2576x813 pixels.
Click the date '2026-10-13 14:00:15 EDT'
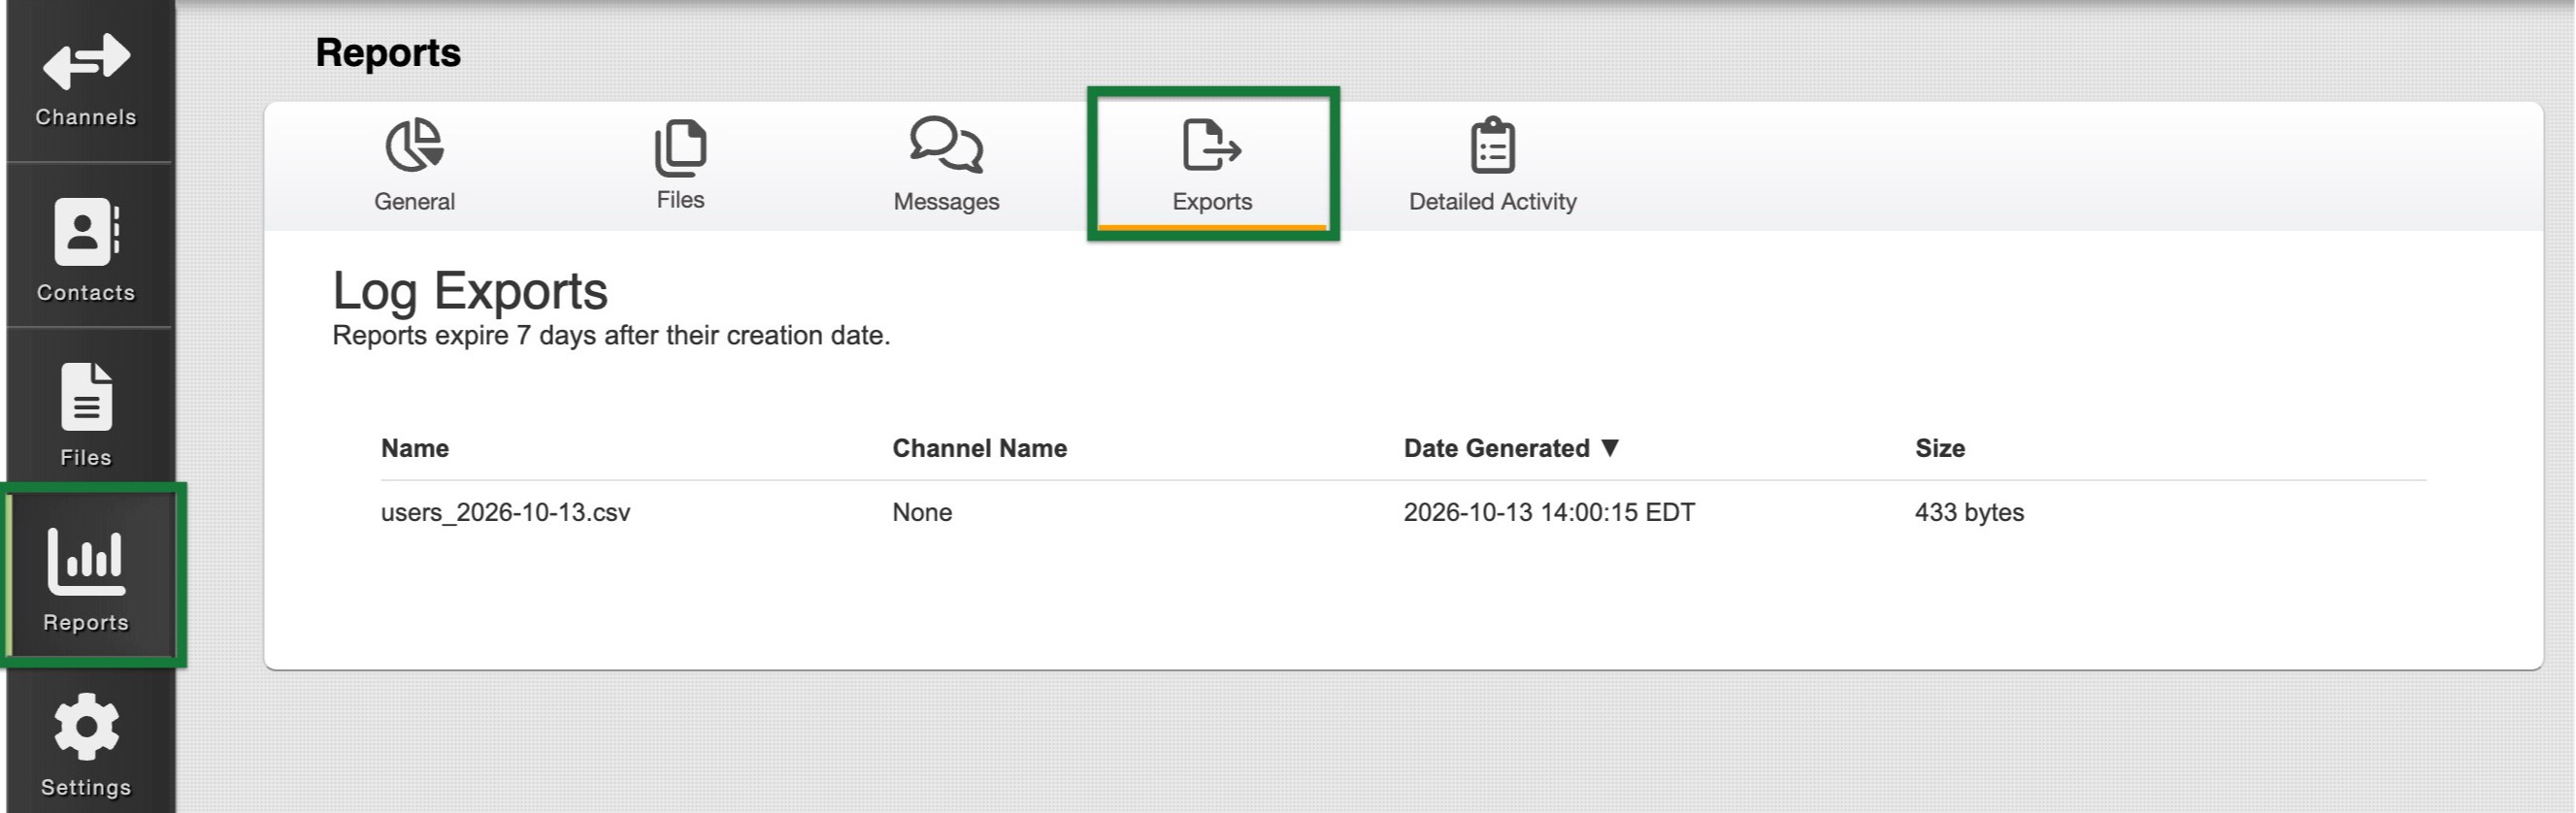[1549, 512]
